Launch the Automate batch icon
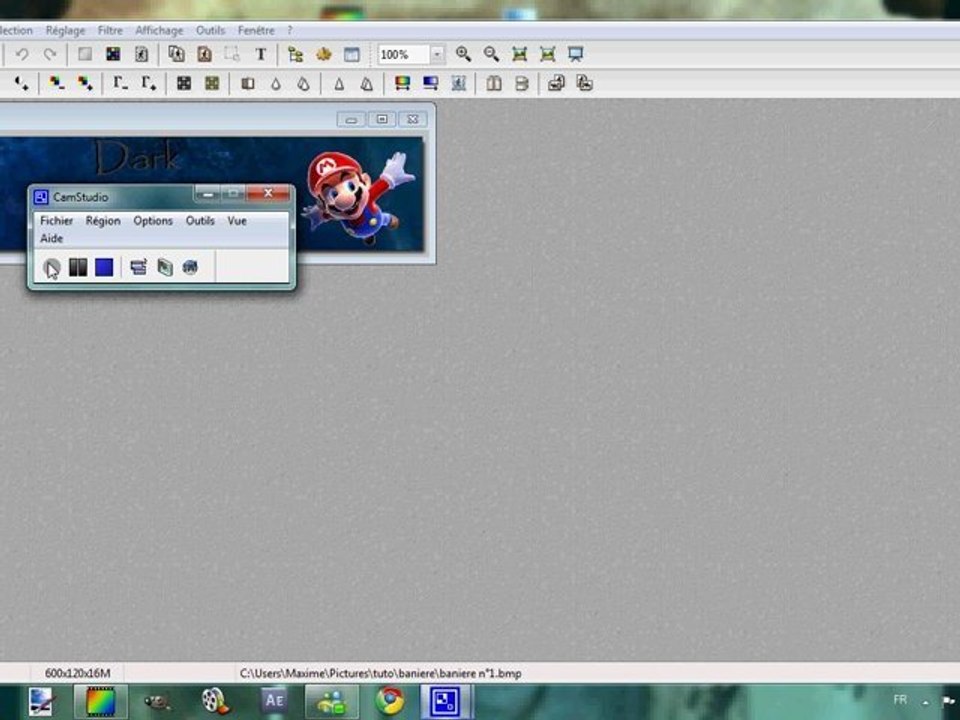 pyautogui.click(x=324, y=54)
